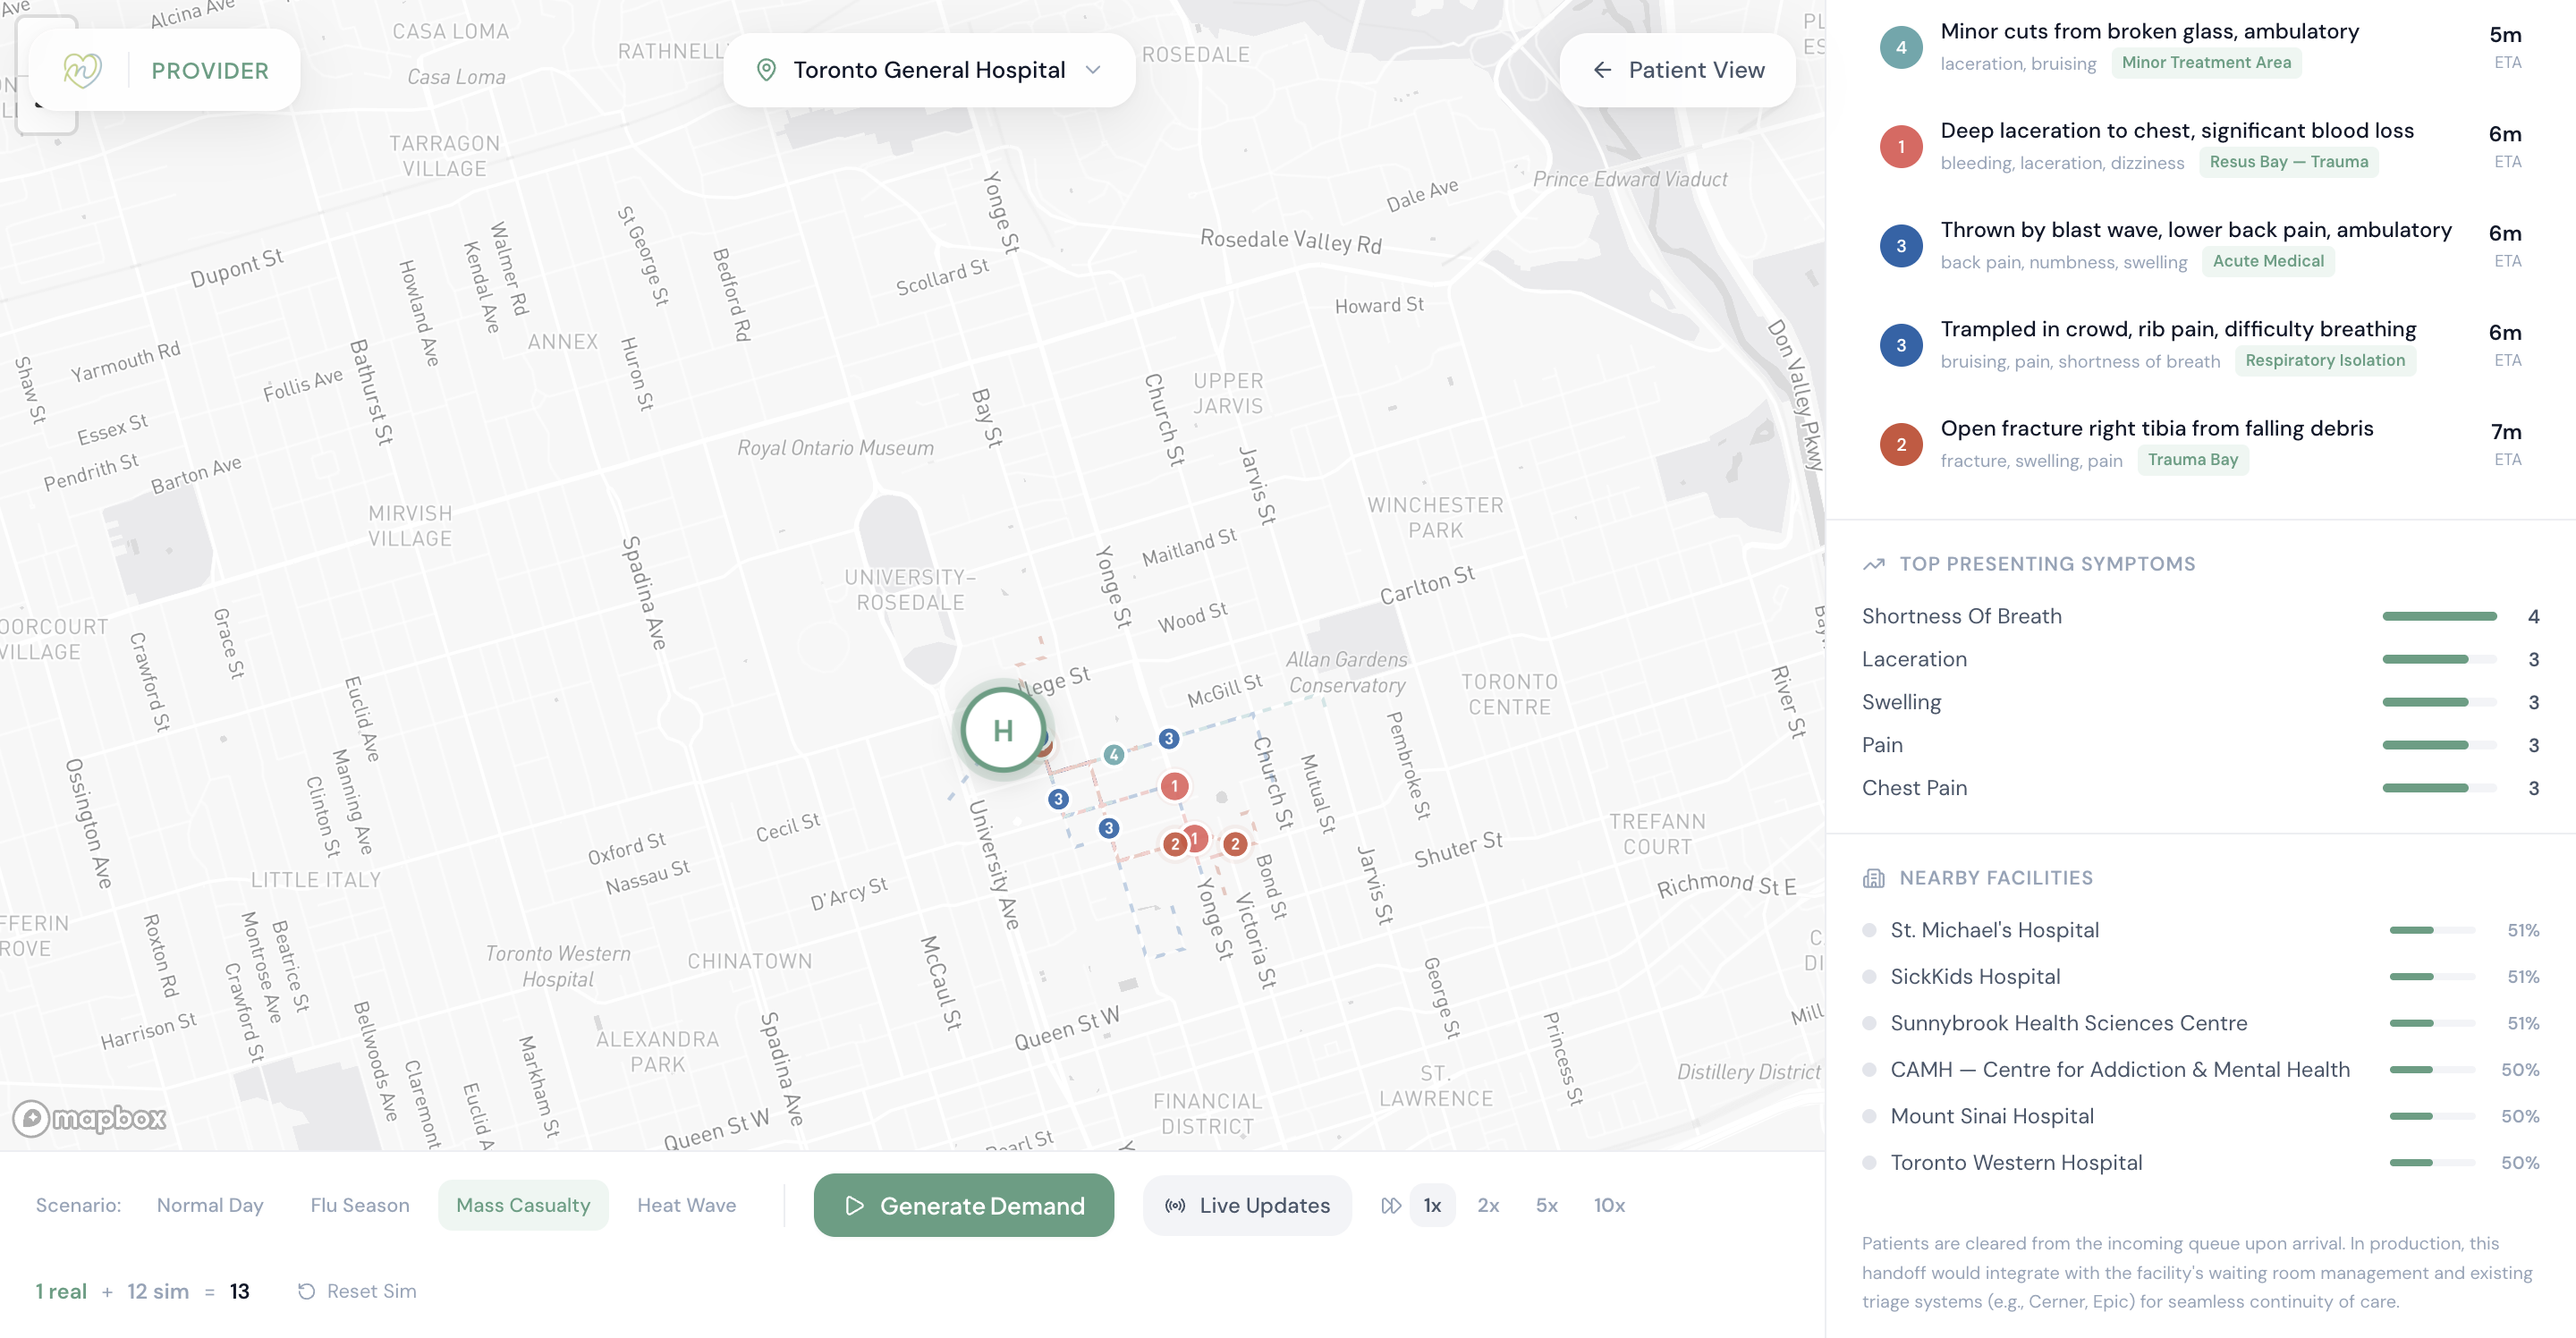Open the Toronto General Hospital dropdown
The width and height of the screenshot is (2576, 1338).
pyautogui.click(x=928, y=70)
